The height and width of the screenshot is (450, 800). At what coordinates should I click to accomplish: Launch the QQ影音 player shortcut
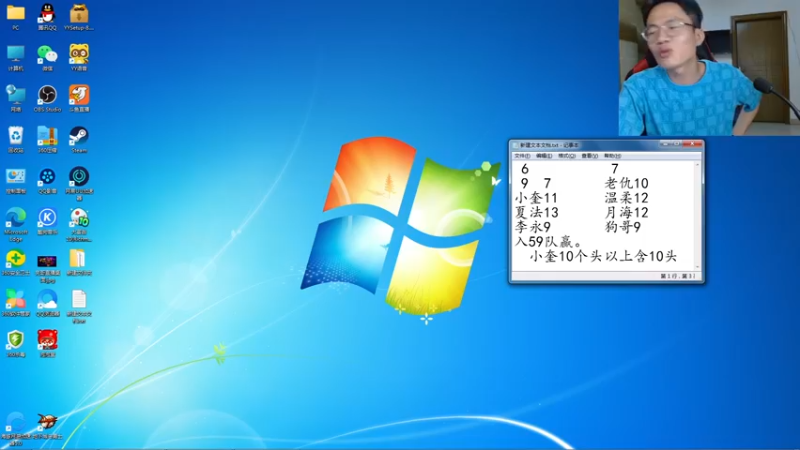[47, 177]
